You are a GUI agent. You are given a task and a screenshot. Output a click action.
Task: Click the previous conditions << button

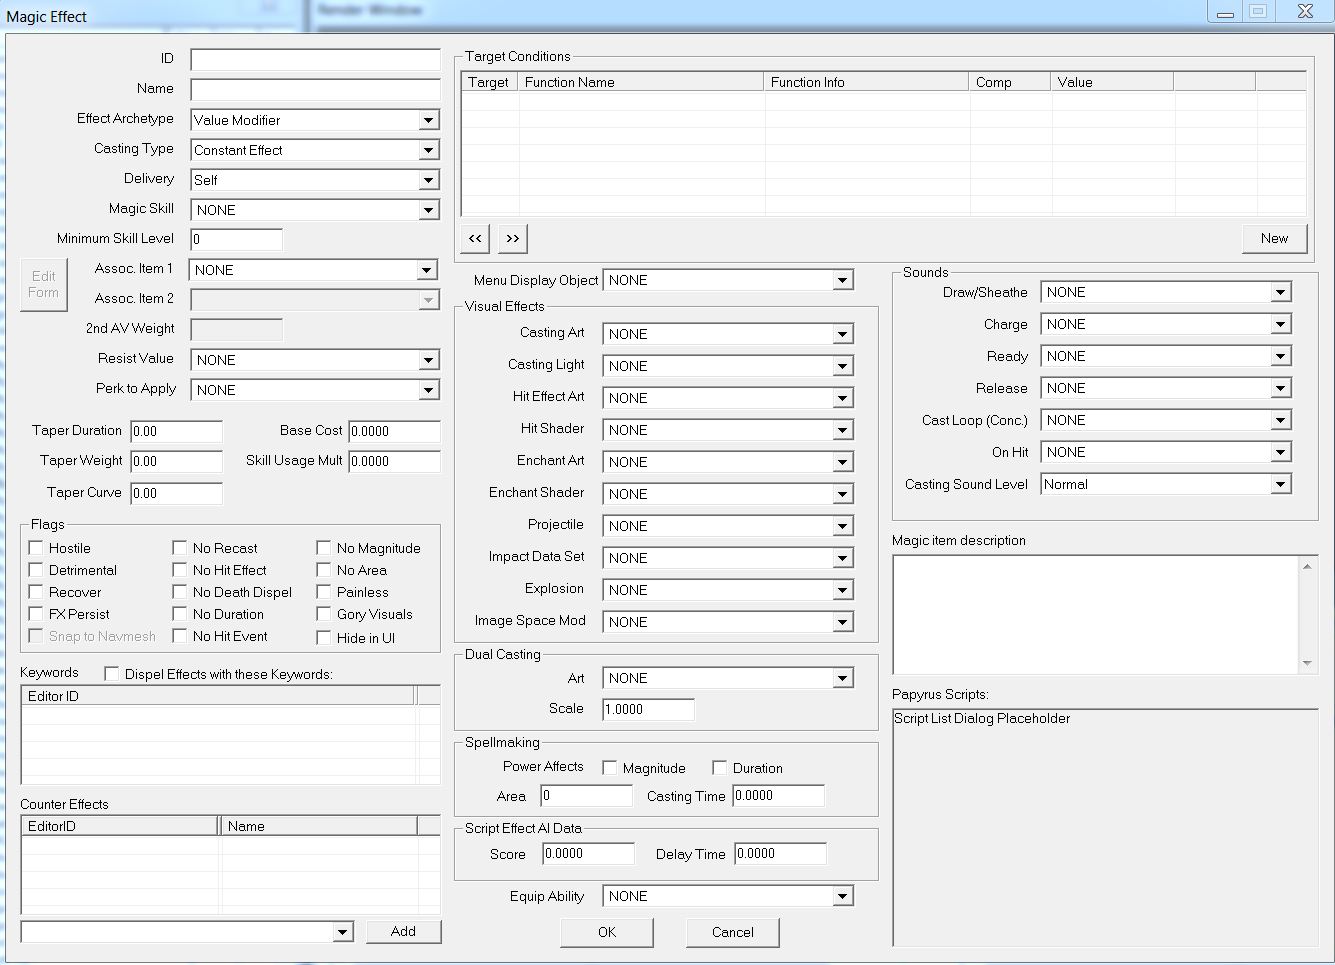coord(475,238)
